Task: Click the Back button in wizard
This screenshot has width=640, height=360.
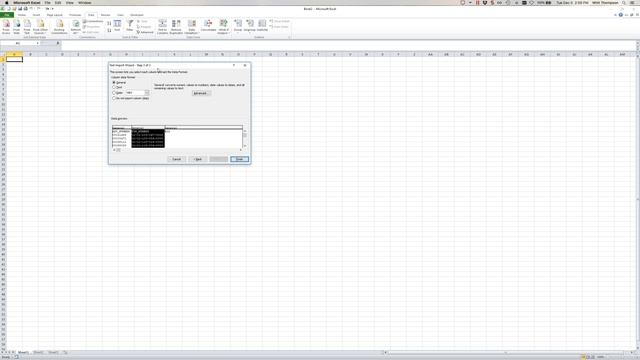Action: click(x=198, y=159)
